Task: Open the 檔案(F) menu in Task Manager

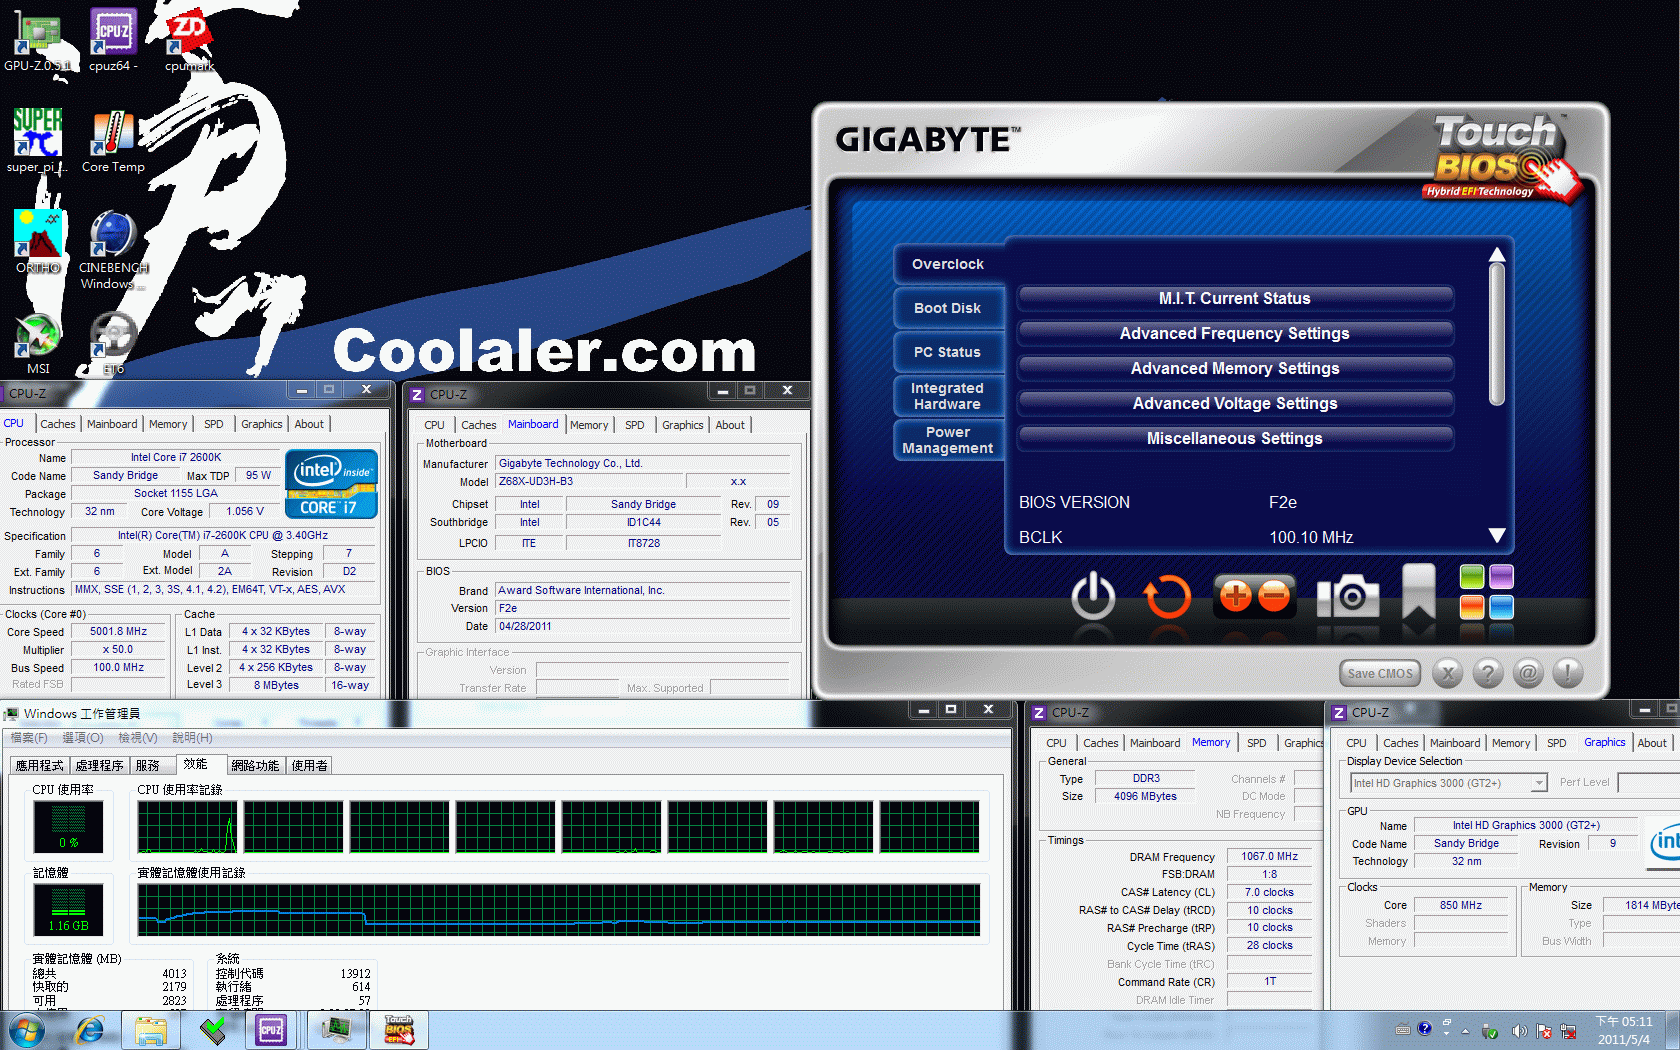Action: click(x=29, y=738)
